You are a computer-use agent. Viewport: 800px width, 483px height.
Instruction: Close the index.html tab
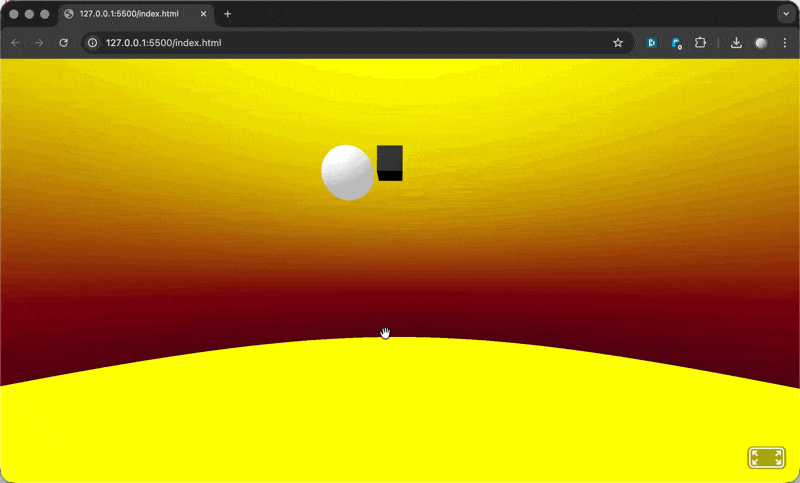point(203,14)
